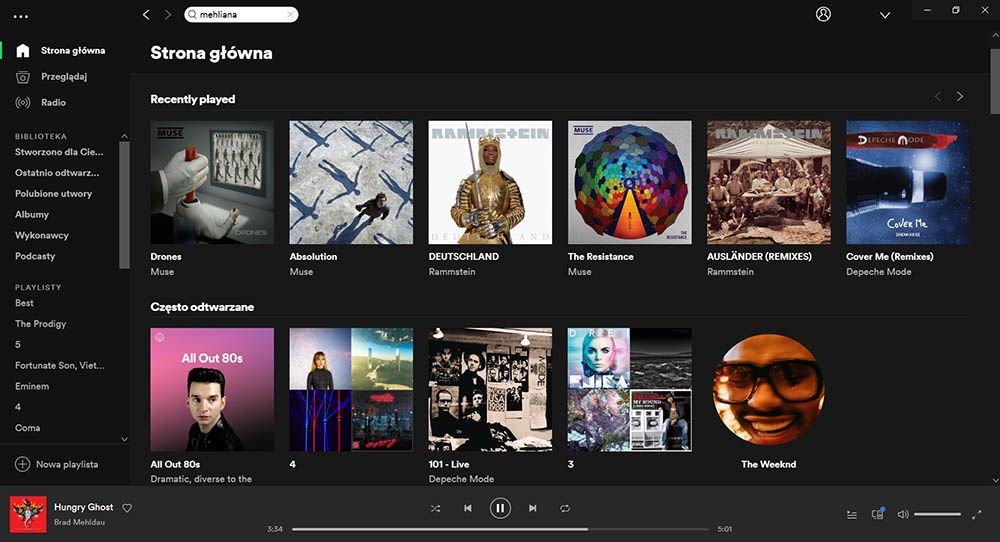Open playlist named 5

[18, 344]
